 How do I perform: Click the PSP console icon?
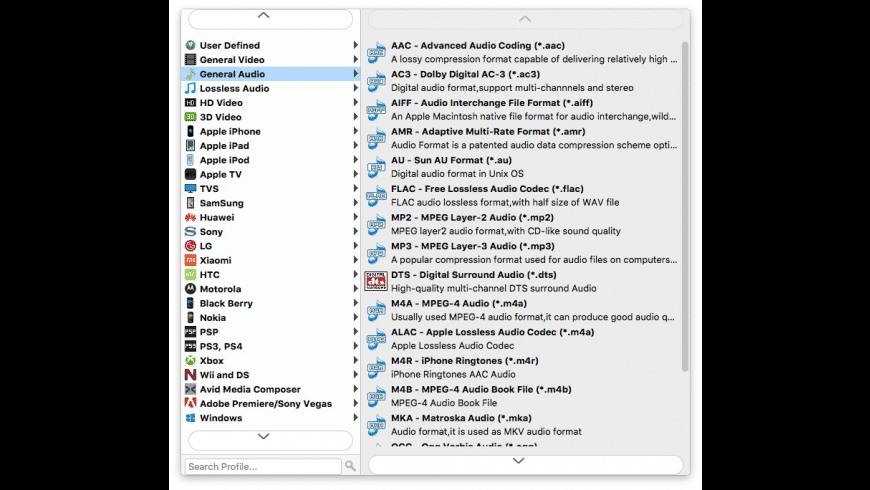(x=190, y=332)
